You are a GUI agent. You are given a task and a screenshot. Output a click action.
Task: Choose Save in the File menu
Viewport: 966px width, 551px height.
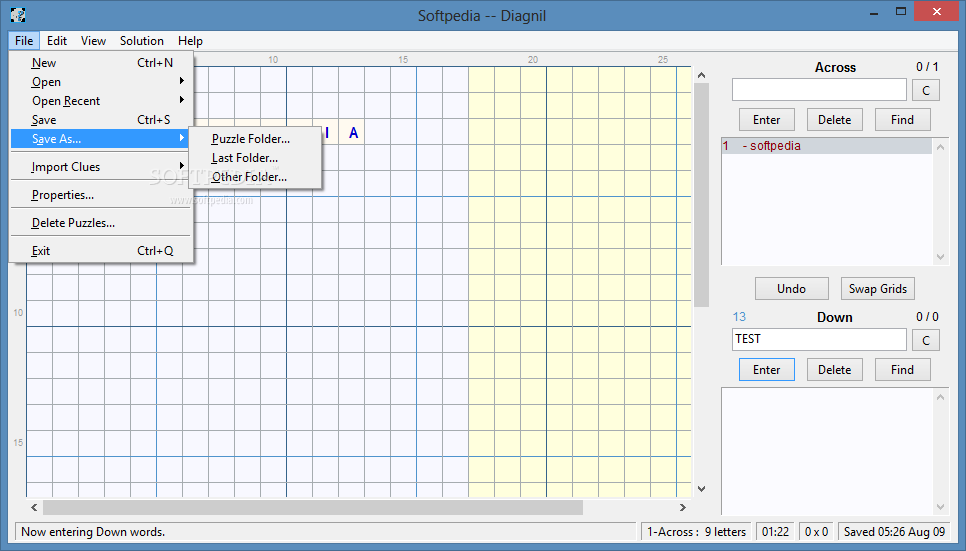point(102,120)
